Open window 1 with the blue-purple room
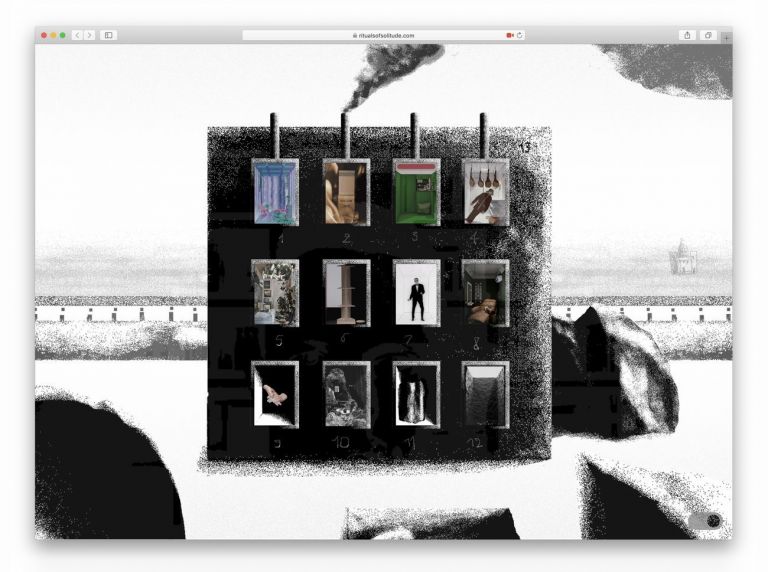The image size is (768, 572). point(274,192)
